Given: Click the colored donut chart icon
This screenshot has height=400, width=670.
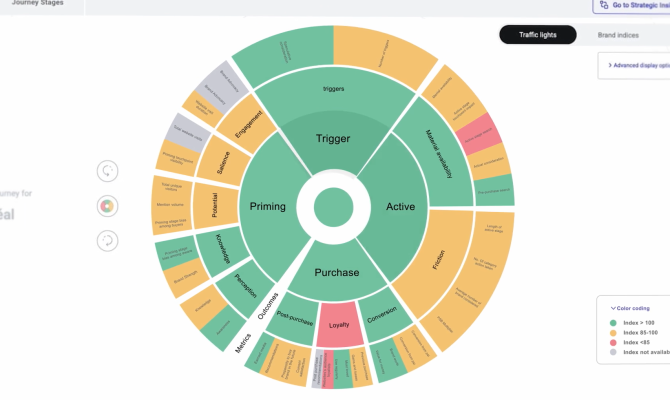Looking at the screenshot, I should coord(108,206).
